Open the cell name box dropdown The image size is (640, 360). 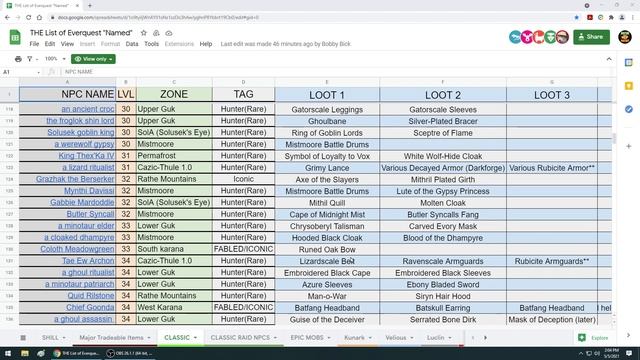(39, 72)
